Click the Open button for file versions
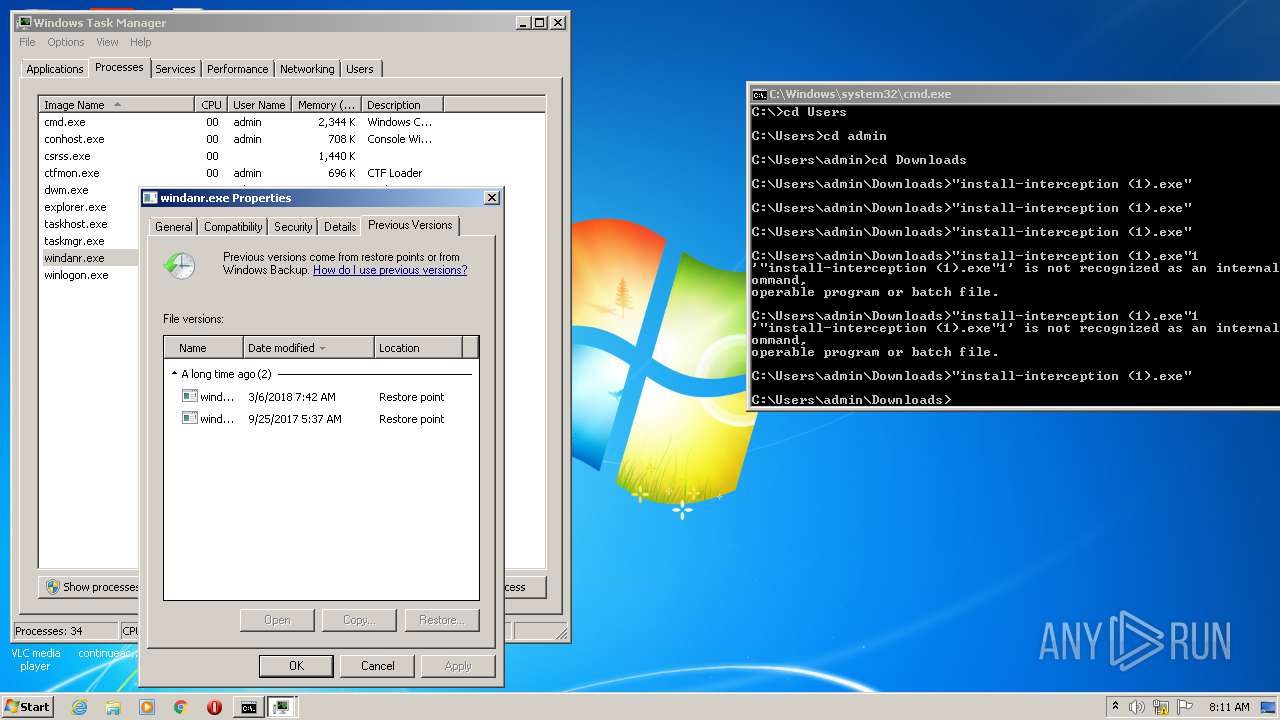 (277, 620)
